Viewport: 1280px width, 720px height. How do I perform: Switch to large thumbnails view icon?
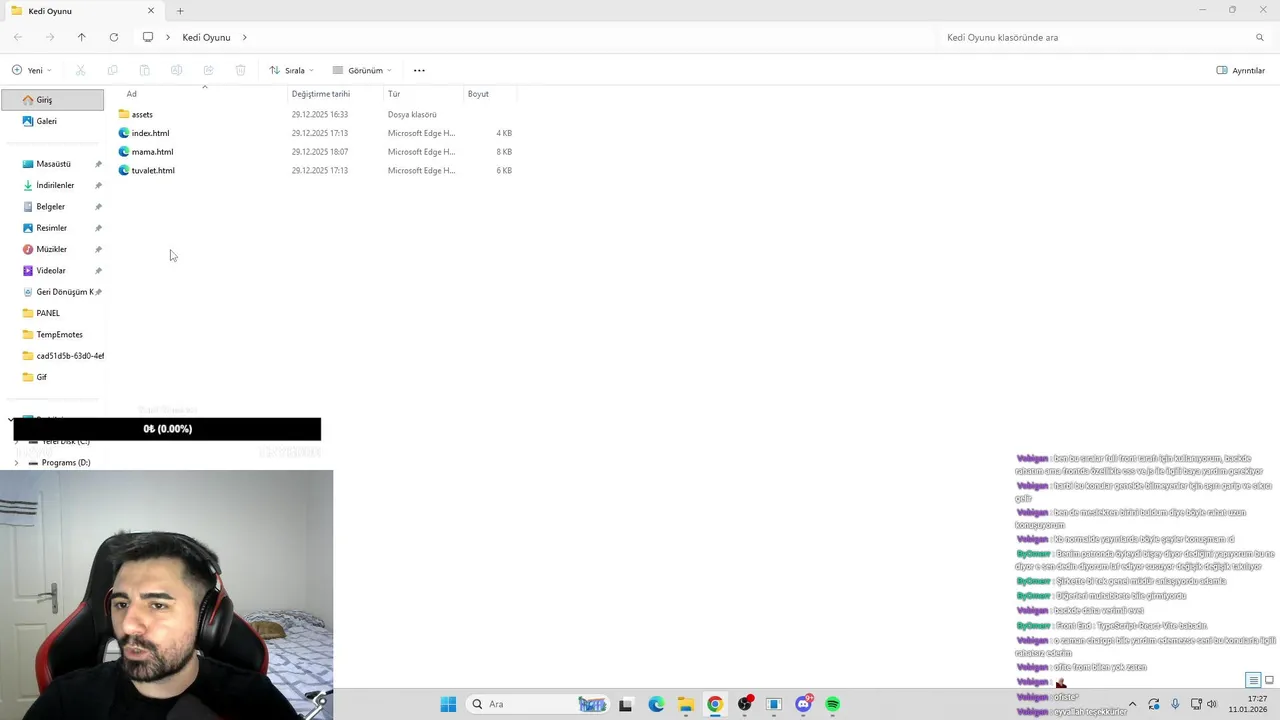[x=1270, y=680]
